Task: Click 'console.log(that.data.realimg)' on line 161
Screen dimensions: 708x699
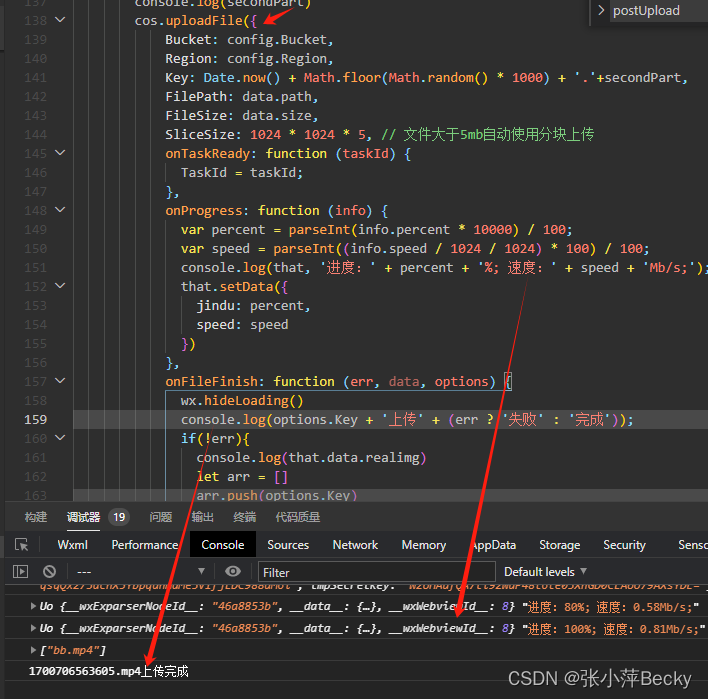Action: click(x=311, y=457)
